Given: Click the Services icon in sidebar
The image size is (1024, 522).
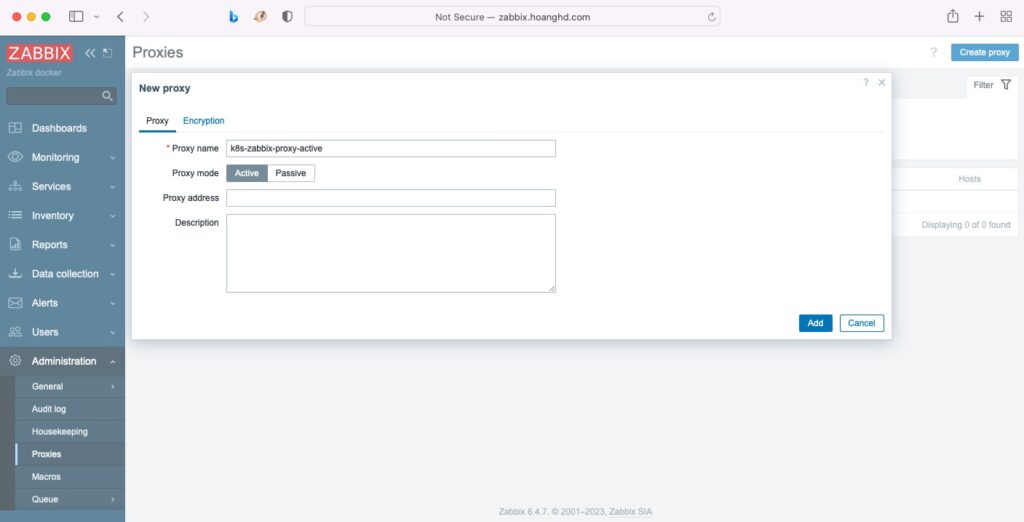Looking at the screenshot, I should [15, 186].
